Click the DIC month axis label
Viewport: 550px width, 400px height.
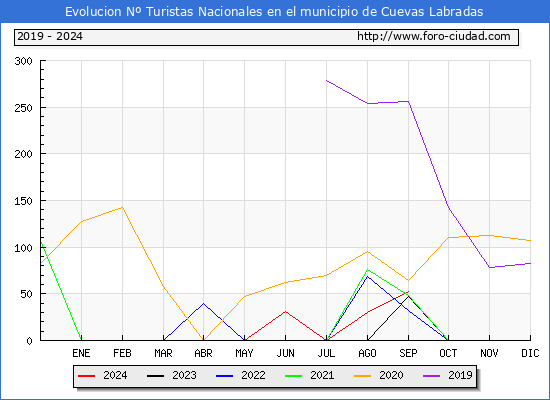[530, 353]
